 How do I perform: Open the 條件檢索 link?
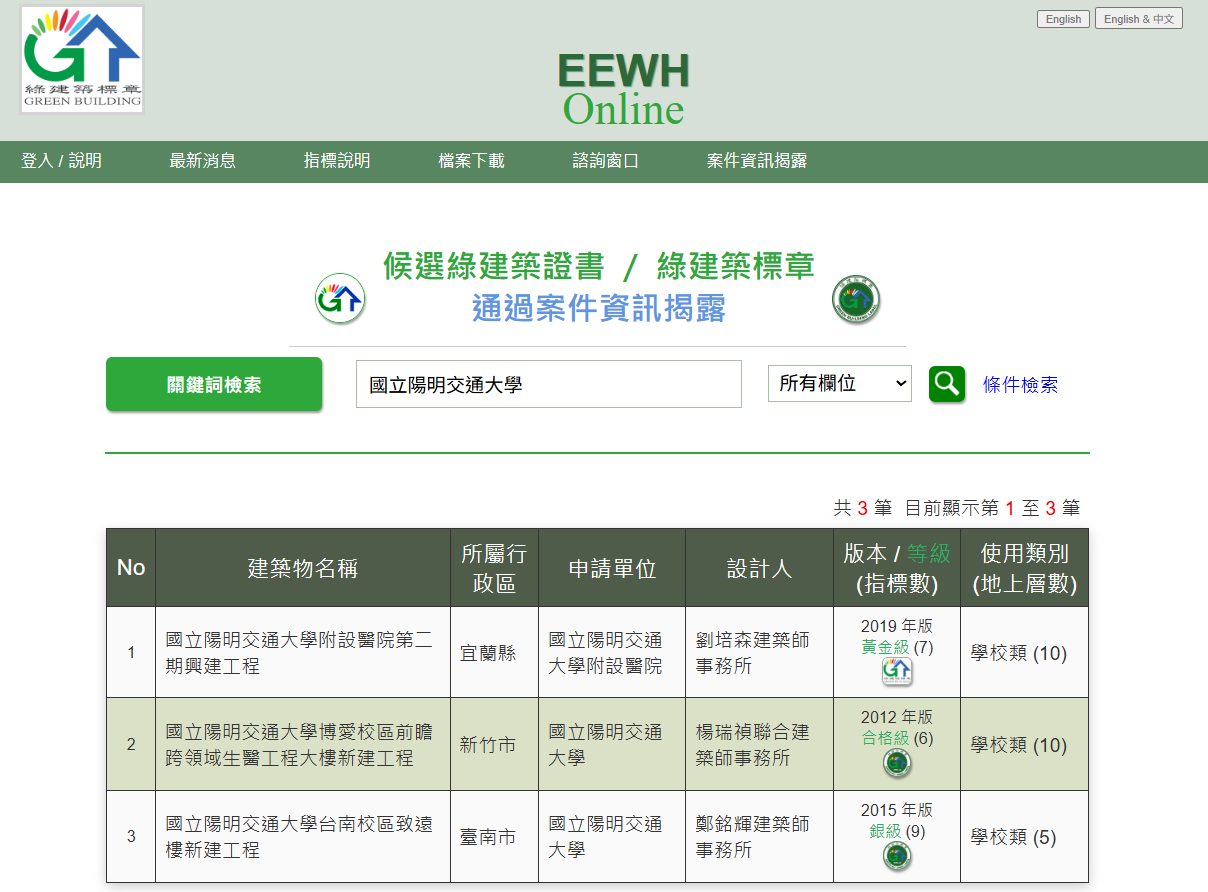coord(1020,385)
